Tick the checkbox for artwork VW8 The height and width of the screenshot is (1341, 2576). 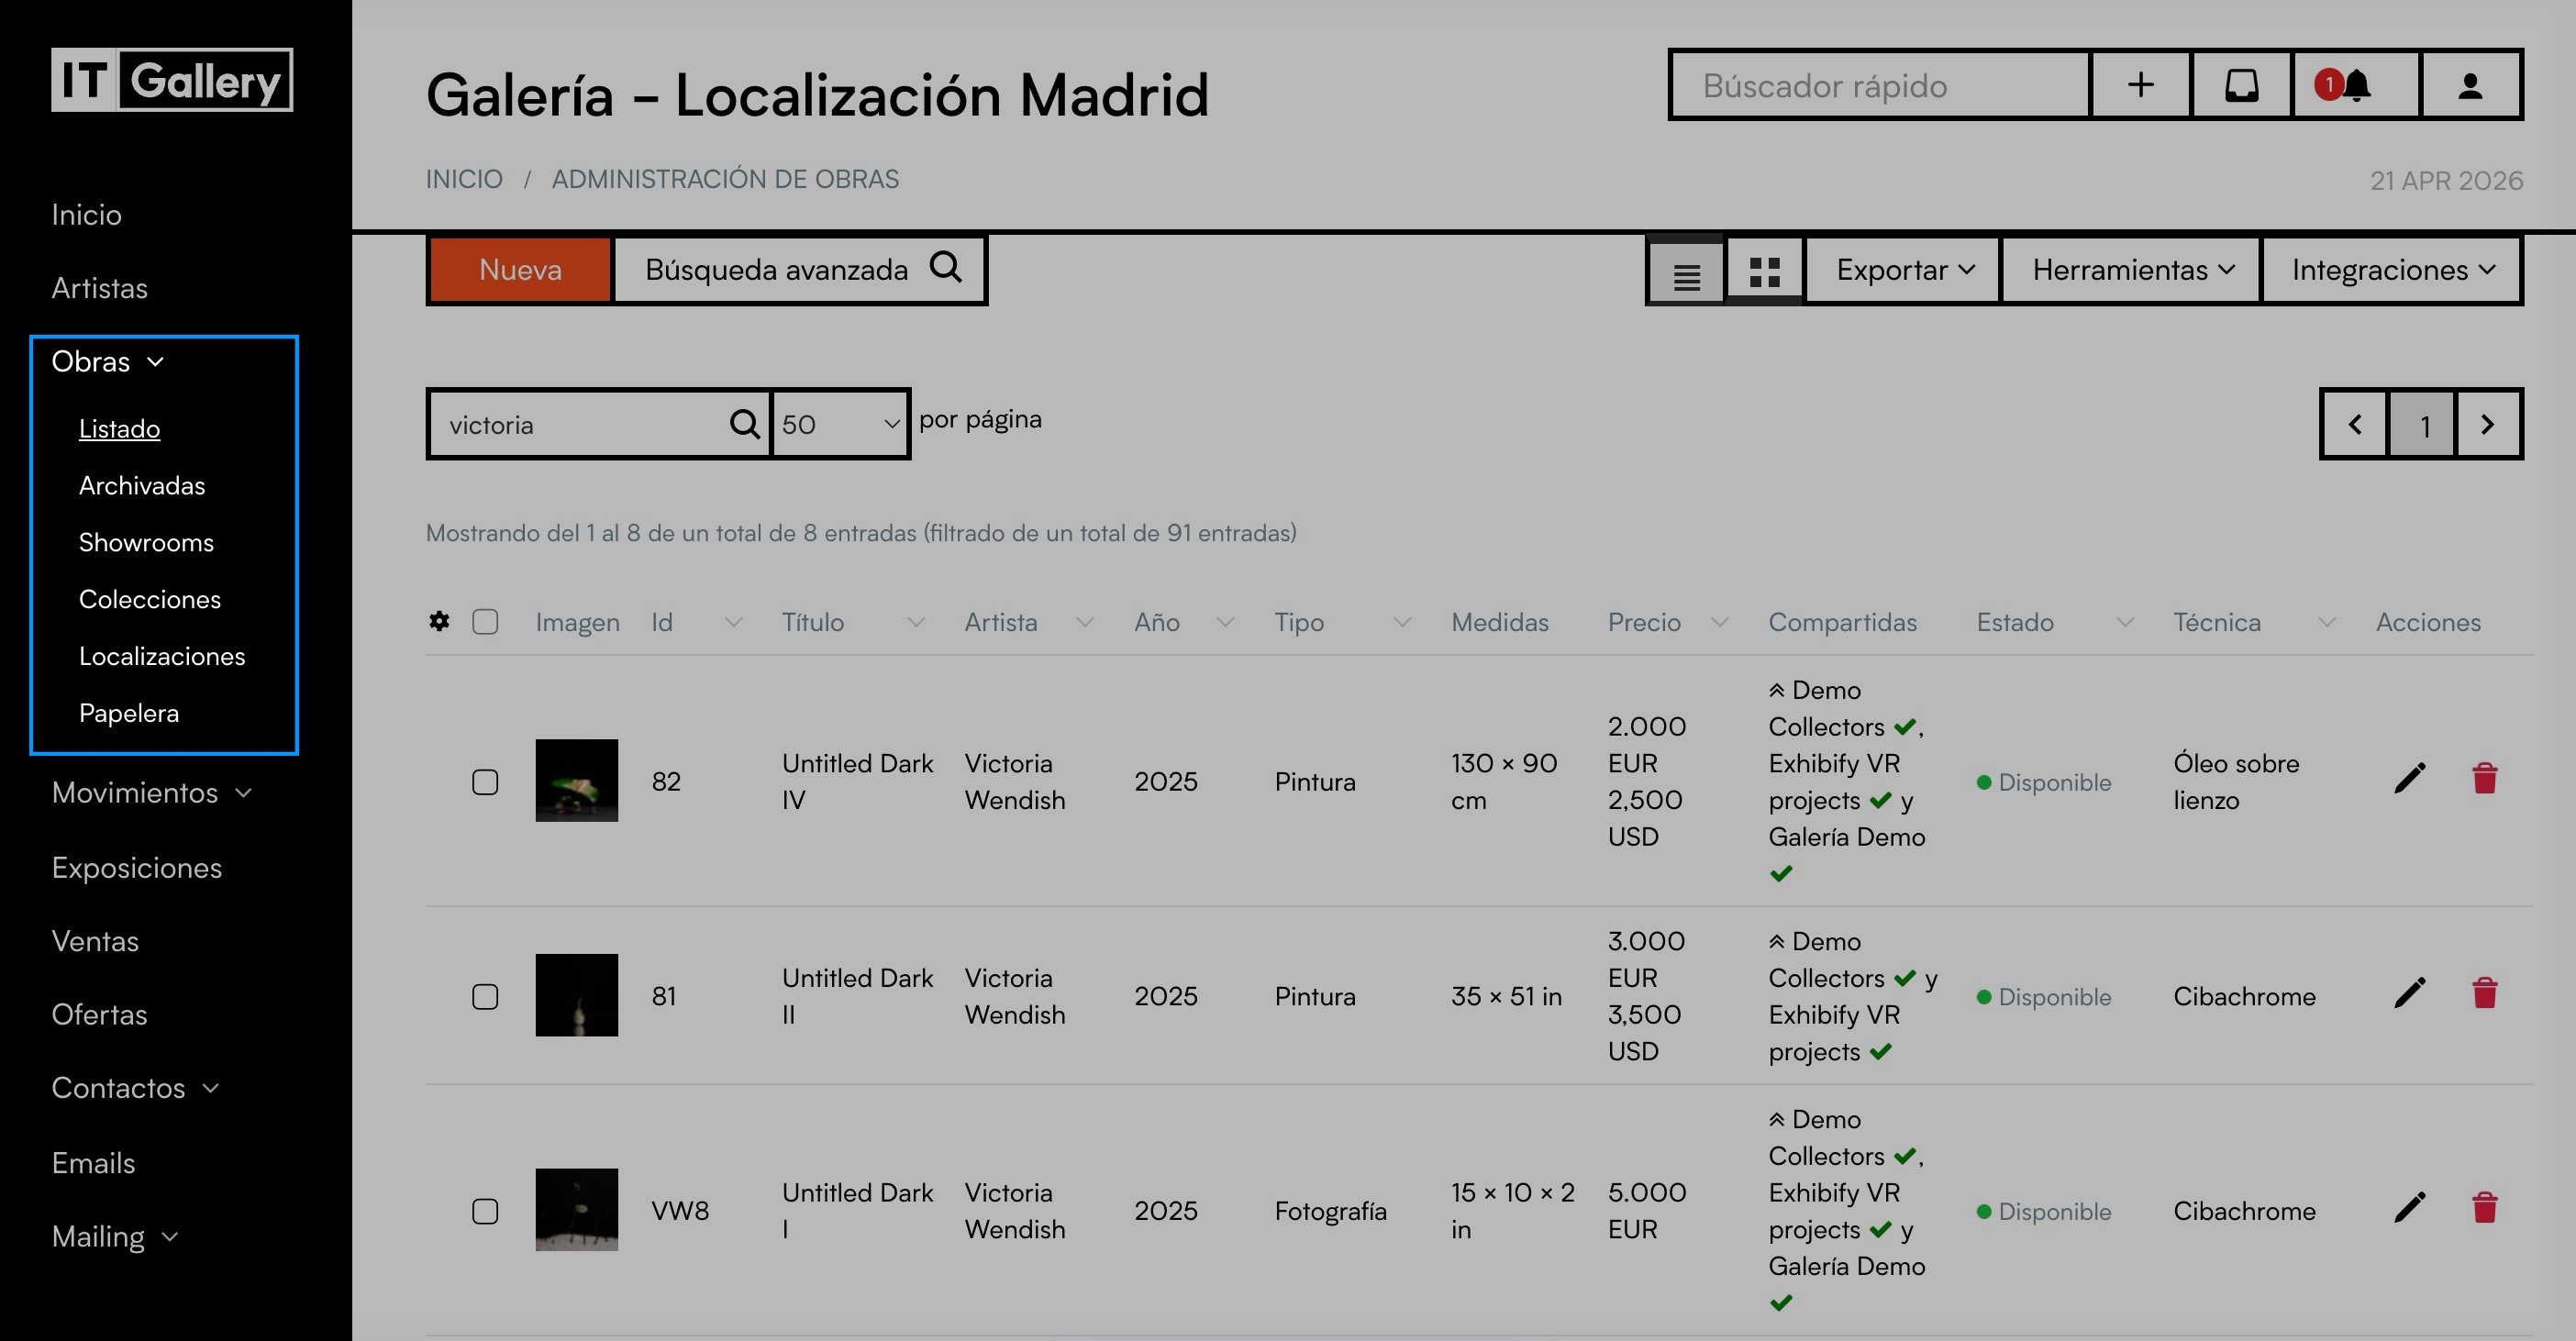485,1211
